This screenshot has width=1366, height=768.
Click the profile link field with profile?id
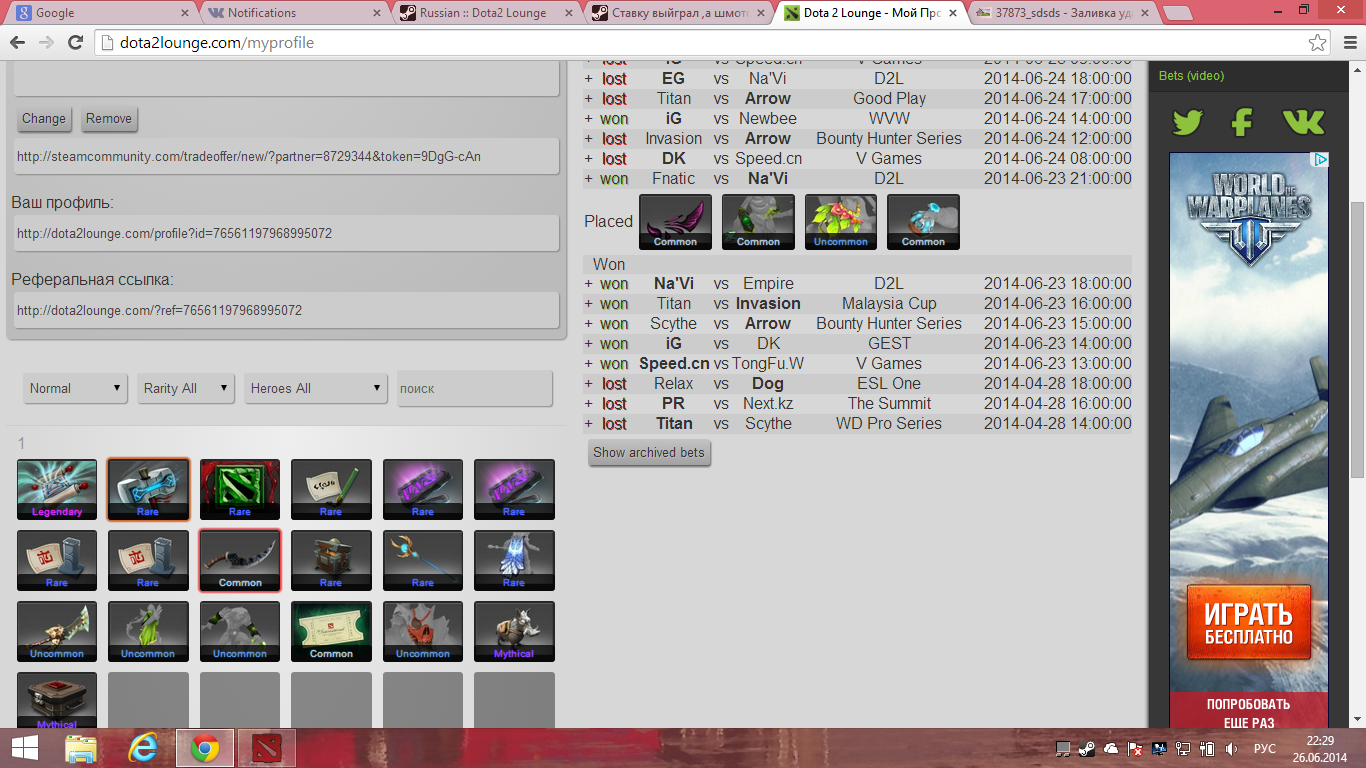(x=285, y=233)
